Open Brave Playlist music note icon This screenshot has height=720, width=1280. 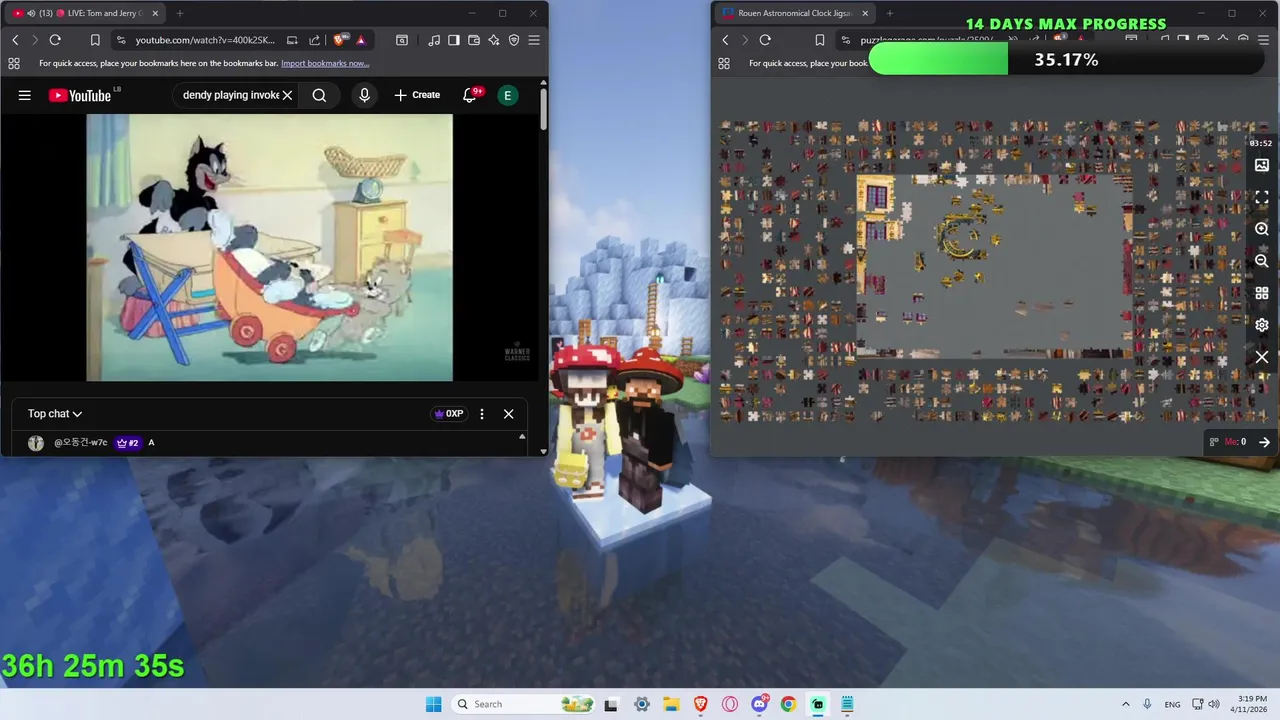434,40
